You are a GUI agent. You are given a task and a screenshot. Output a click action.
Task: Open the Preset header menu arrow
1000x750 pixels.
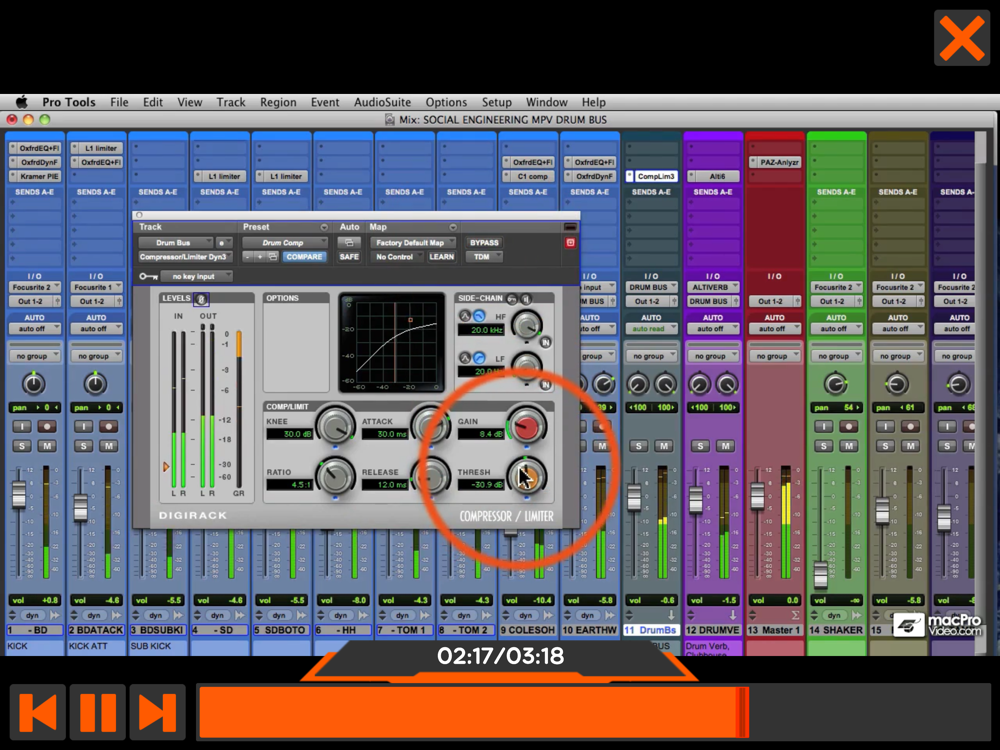tap(324, 227)
